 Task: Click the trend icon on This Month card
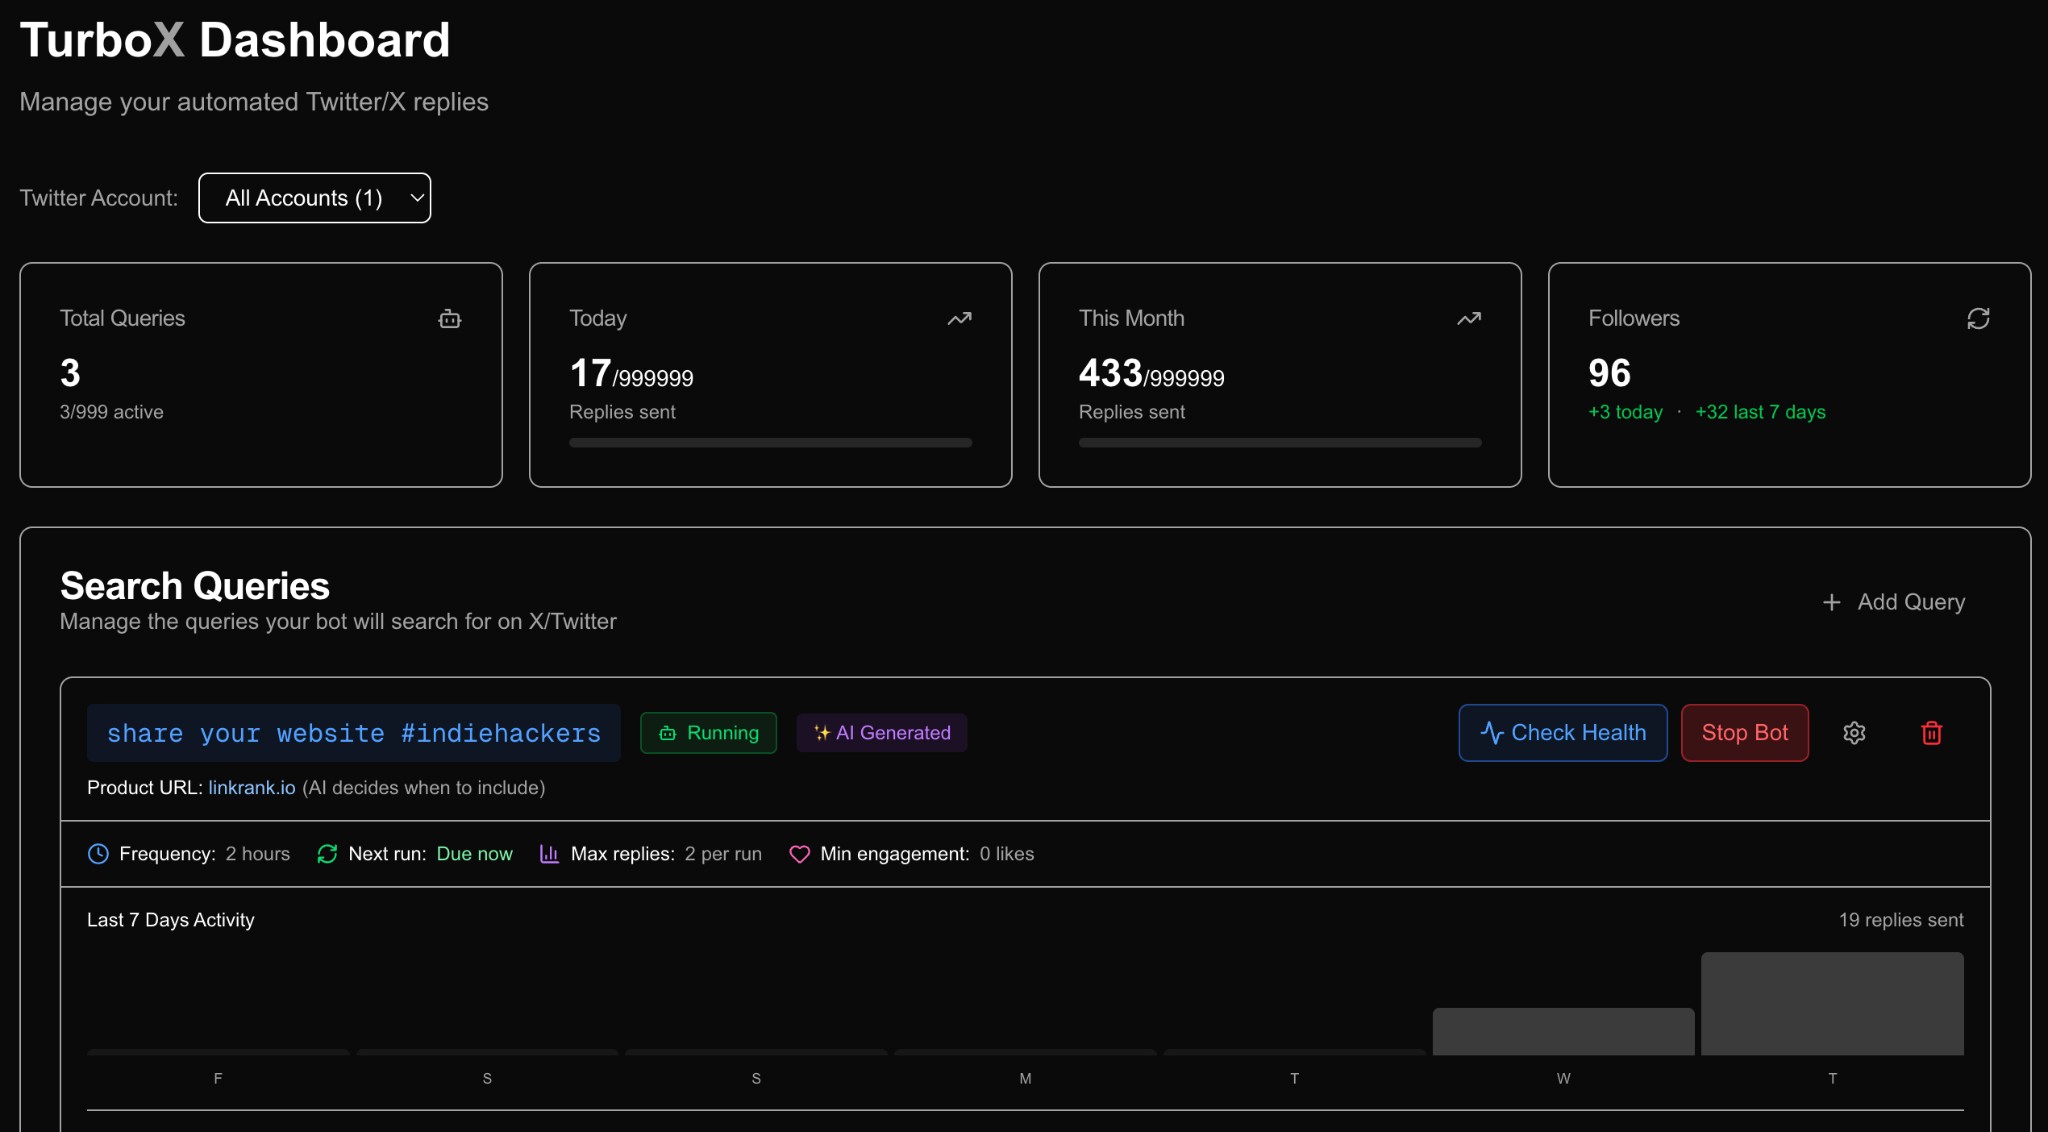(x=1468, y=318)
